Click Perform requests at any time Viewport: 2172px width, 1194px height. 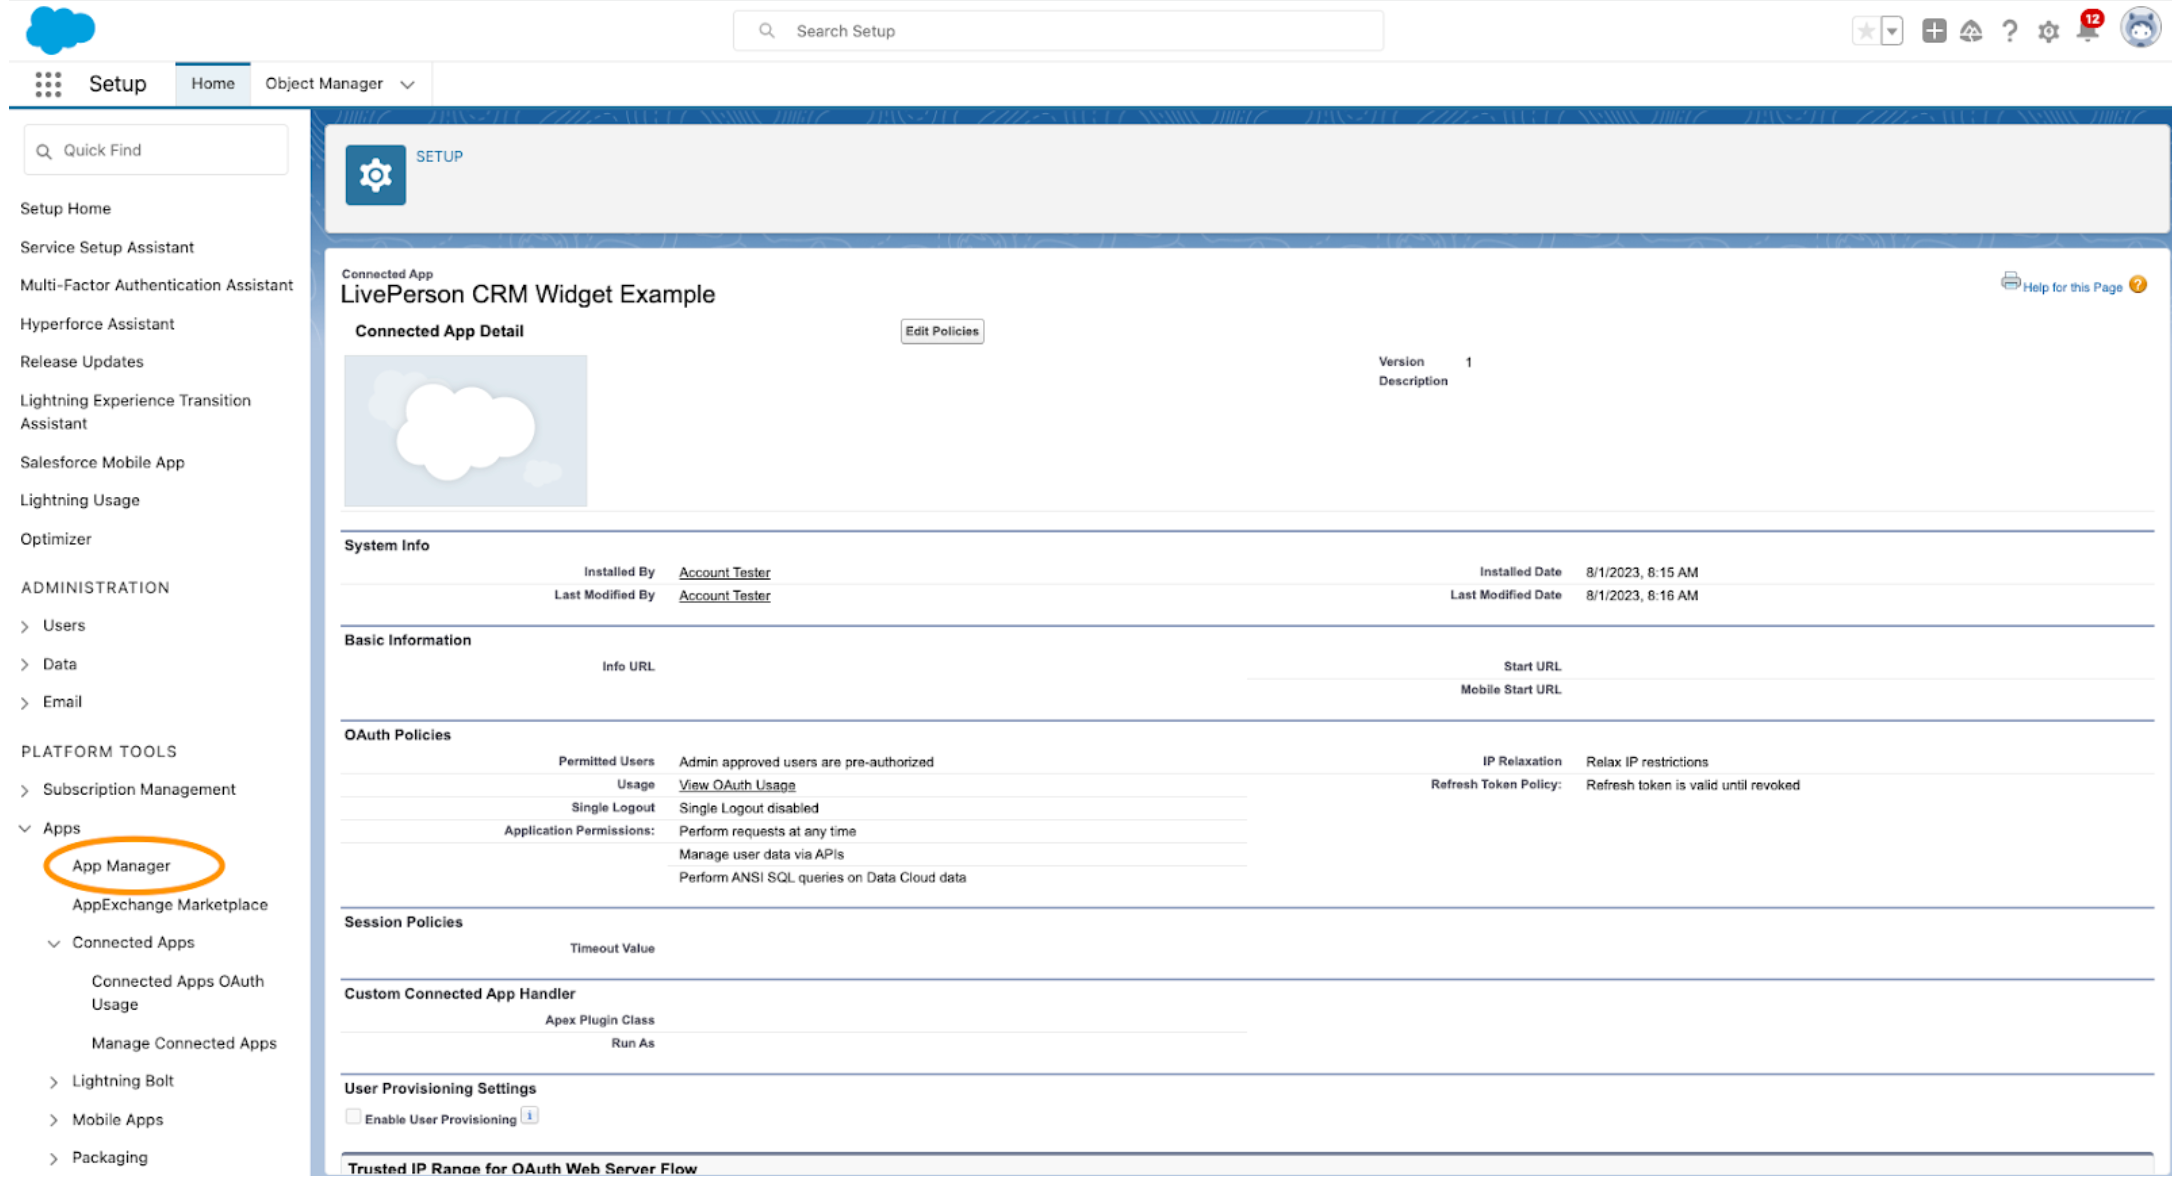767,832
